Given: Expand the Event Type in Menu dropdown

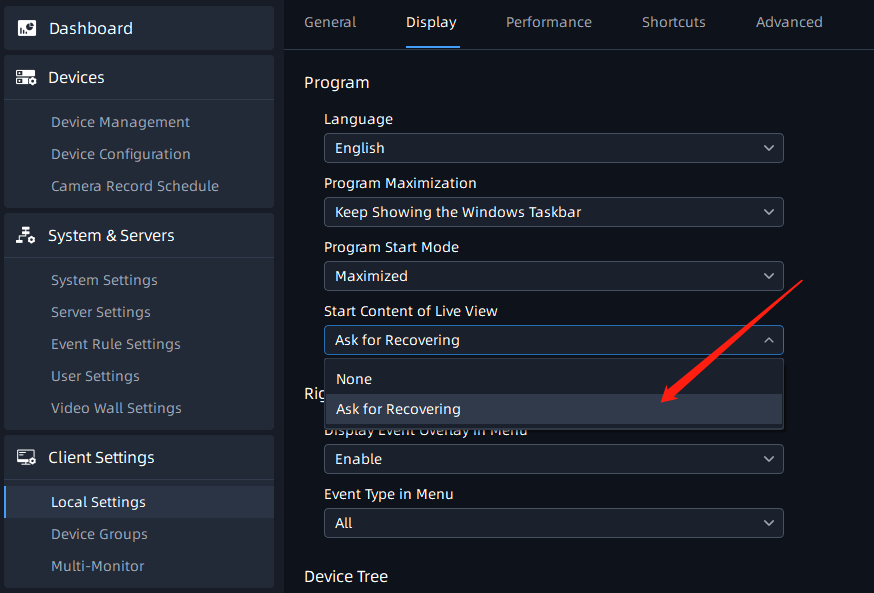Looking at the screenshot, I should (x=553, y=523).
